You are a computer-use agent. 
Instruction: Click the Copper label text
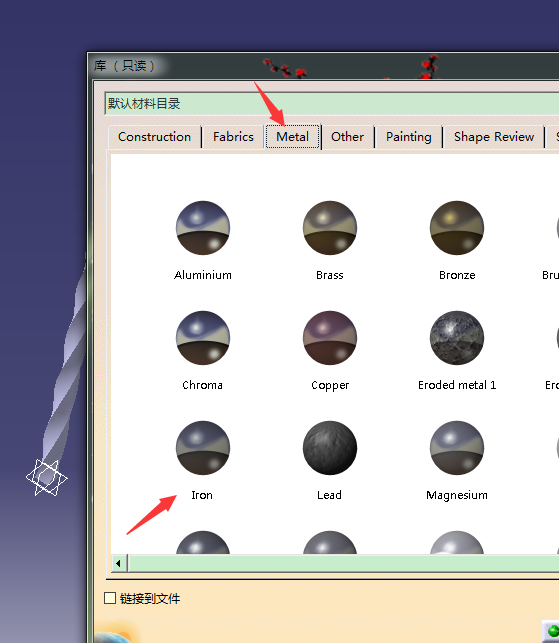click(x=330, y=385)
